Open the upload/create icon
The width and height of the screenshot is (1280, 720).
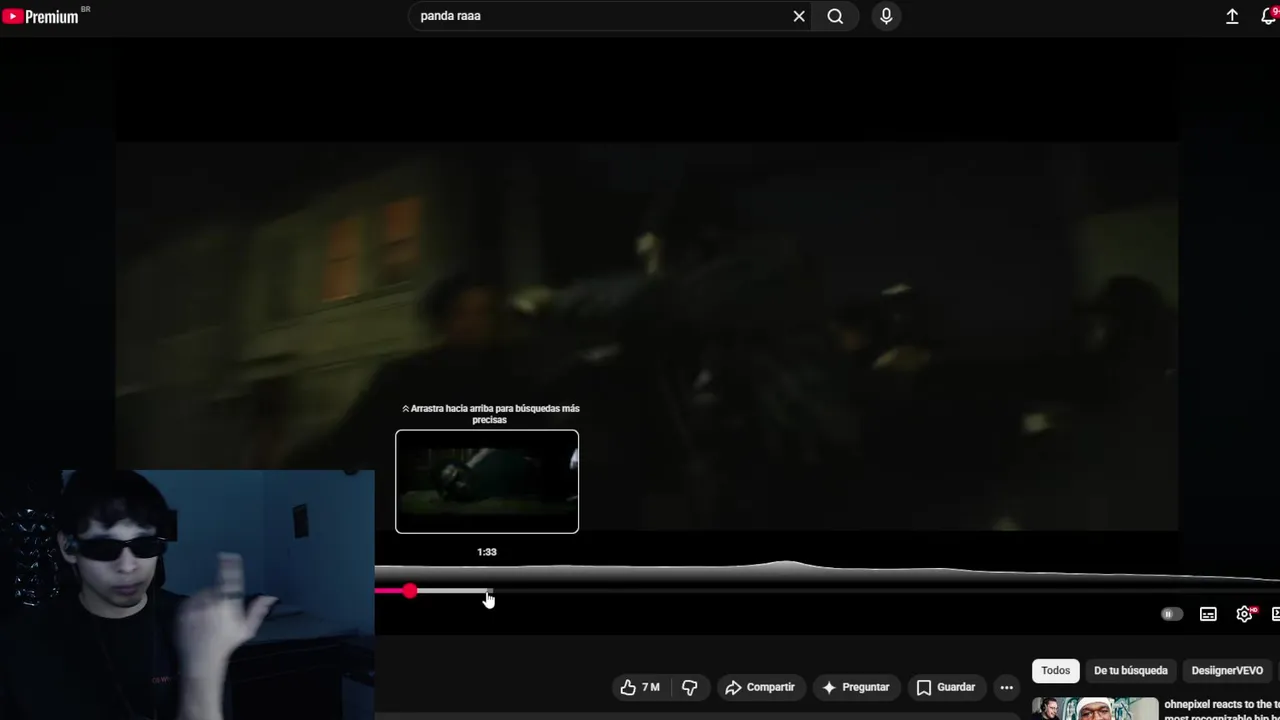1232,16
